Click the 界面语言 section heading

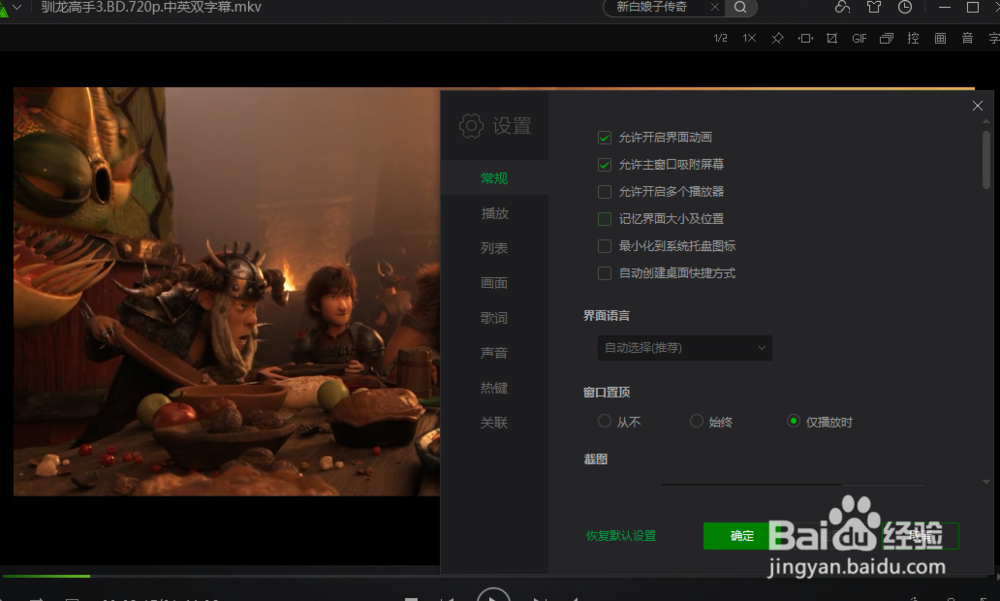pos(607,316)
